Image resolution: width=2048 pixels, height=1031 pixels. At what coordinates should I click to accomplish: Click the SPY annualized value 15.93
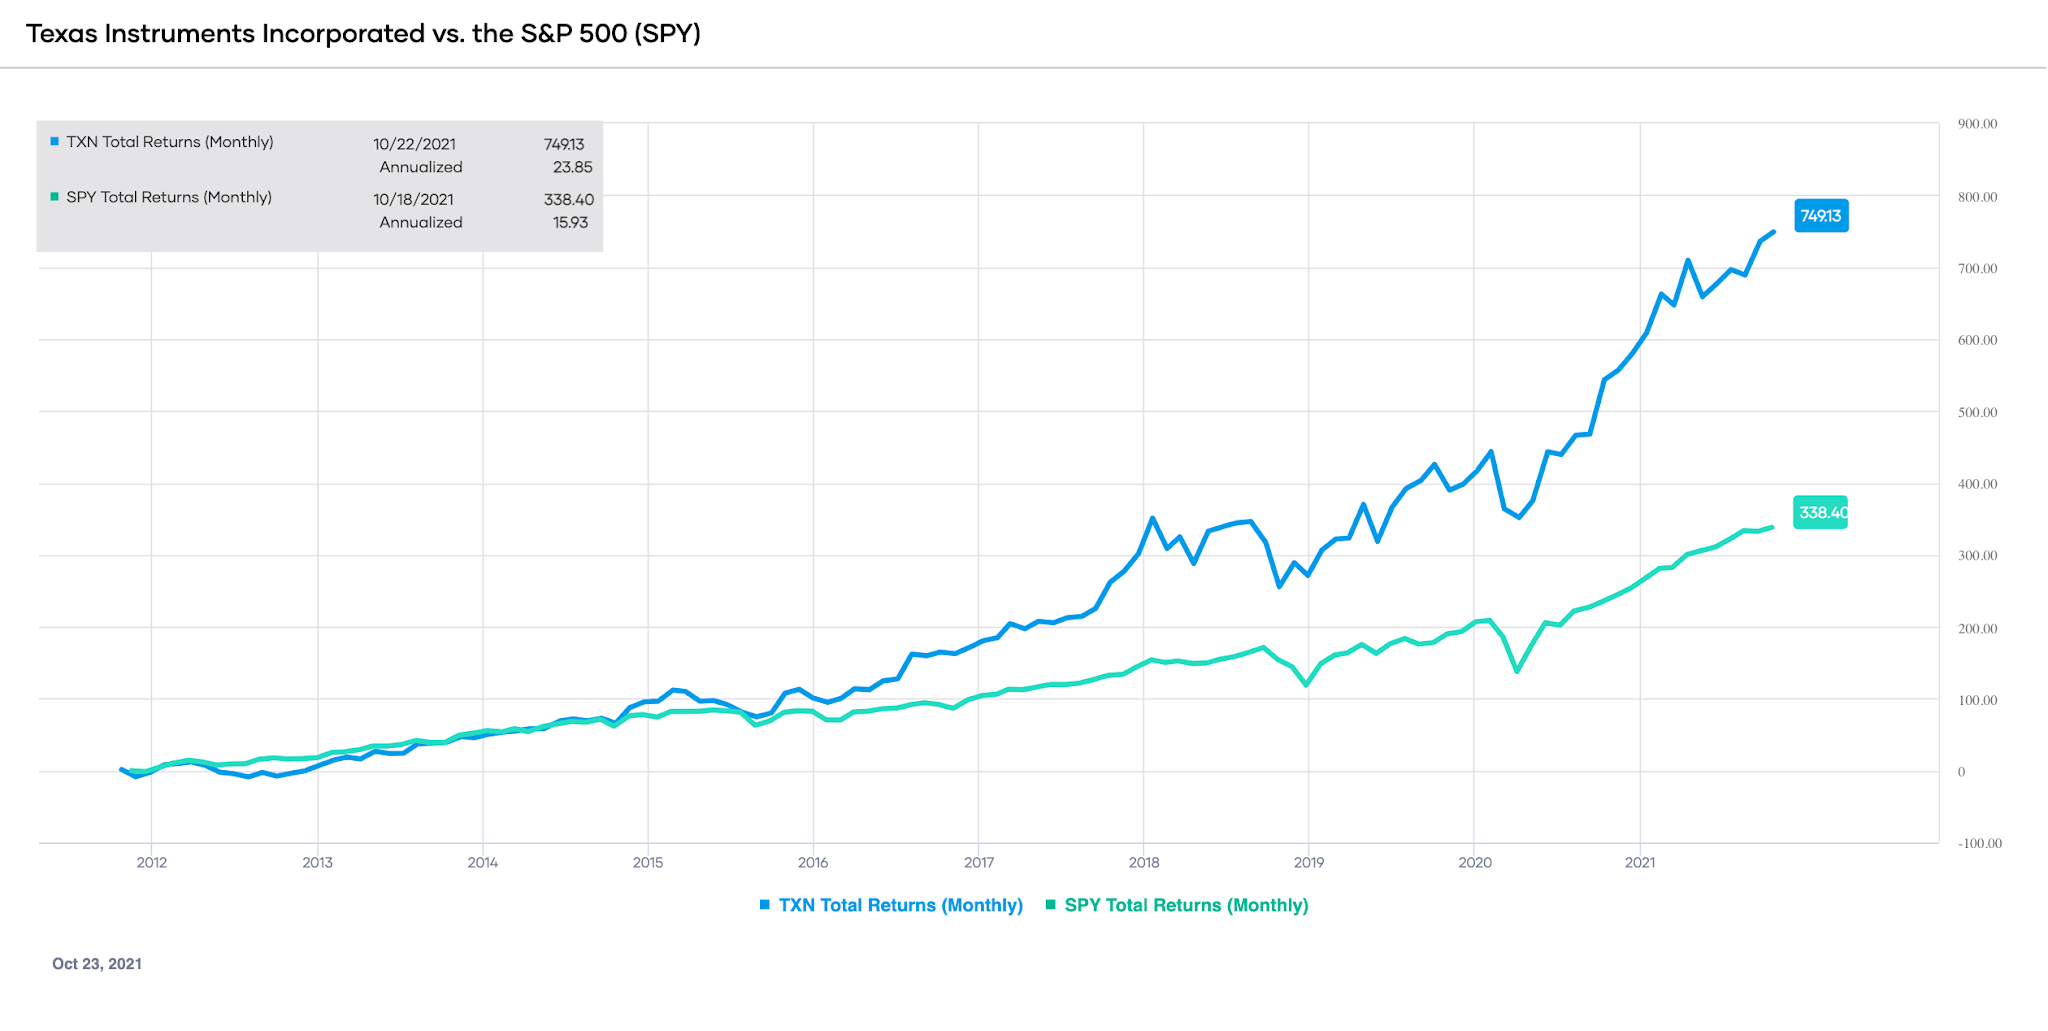tap(570, 222)
